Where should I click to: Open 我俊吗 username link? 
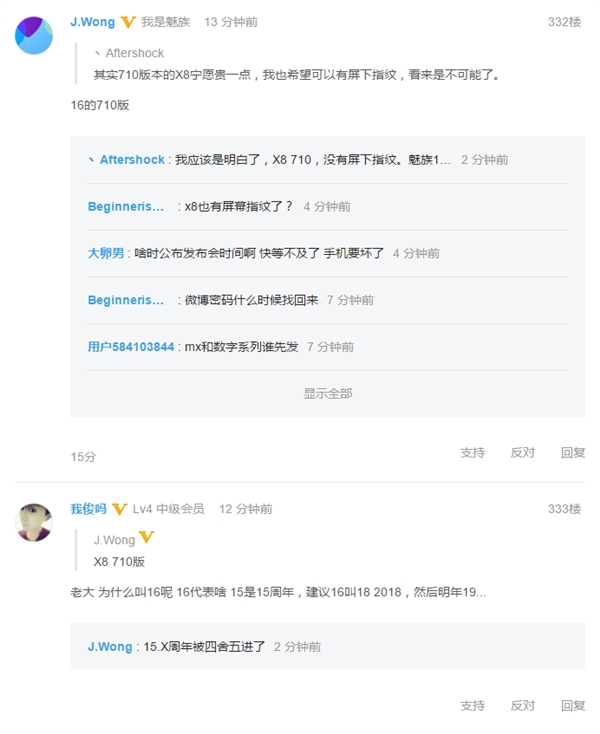pyautogui.click(x=88, y=509)
